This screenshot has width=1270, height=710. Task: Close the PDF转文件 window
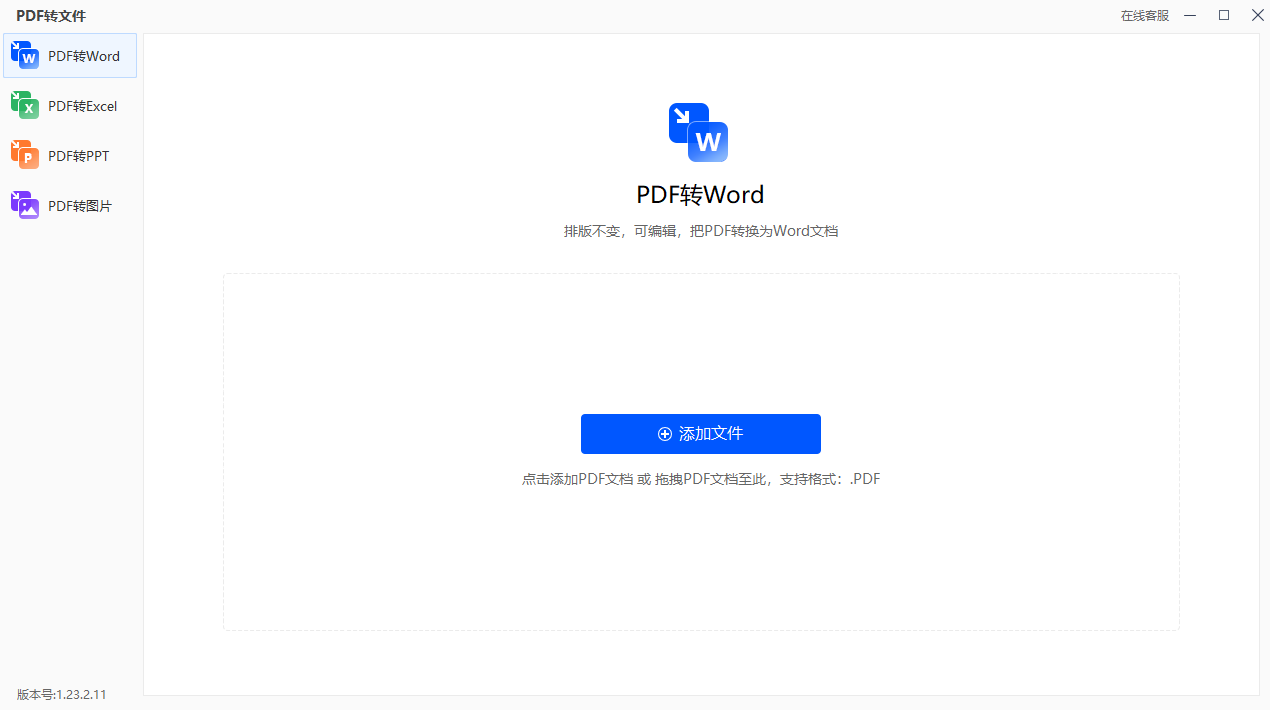[x=1257, y=15]
